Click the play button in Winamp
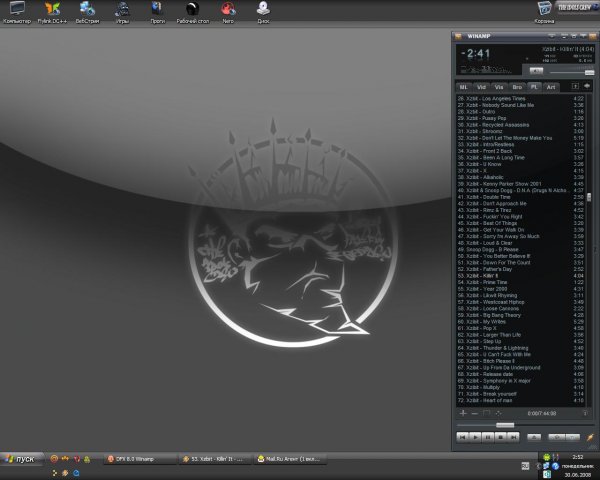This screenshot has height=480, width=600. [475, 437]
